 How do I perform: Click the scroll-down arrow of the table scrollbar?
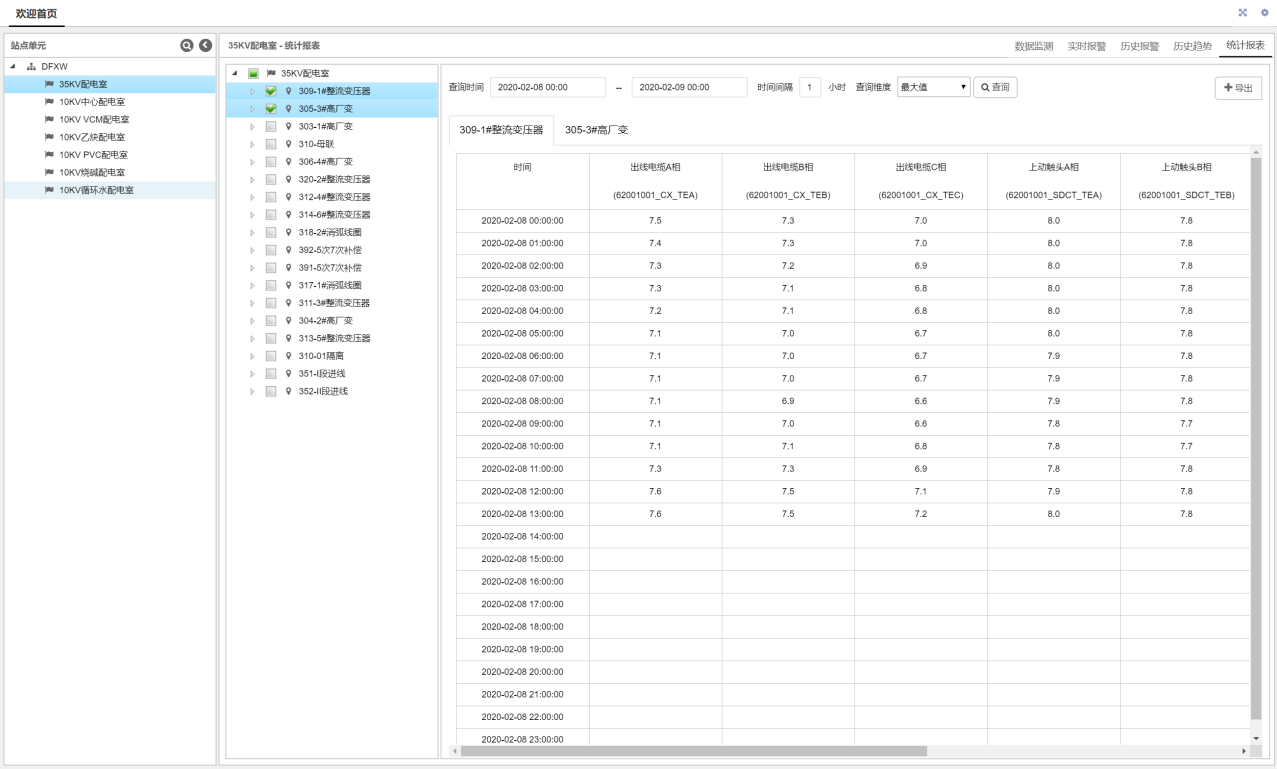1256,738
